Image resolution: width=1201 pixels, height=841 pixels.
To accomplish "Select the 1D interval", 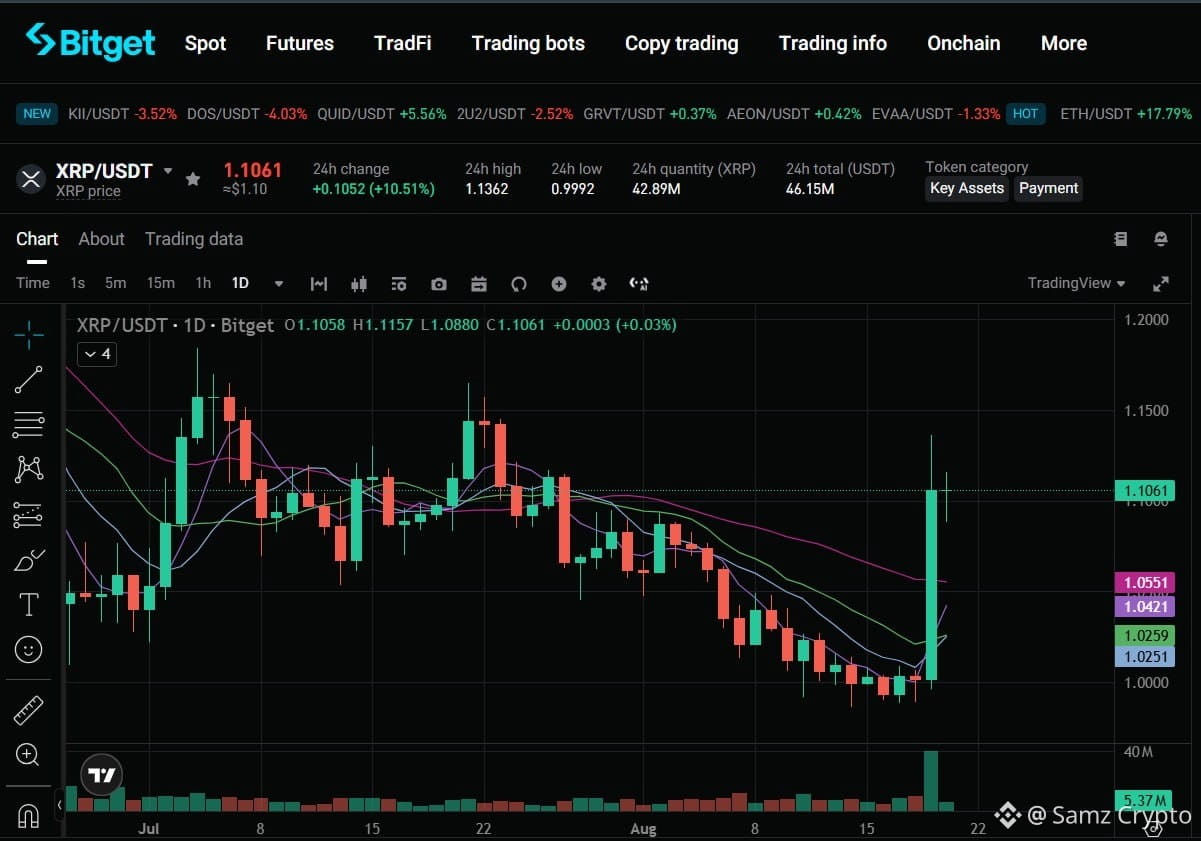I will pos(240,283).
